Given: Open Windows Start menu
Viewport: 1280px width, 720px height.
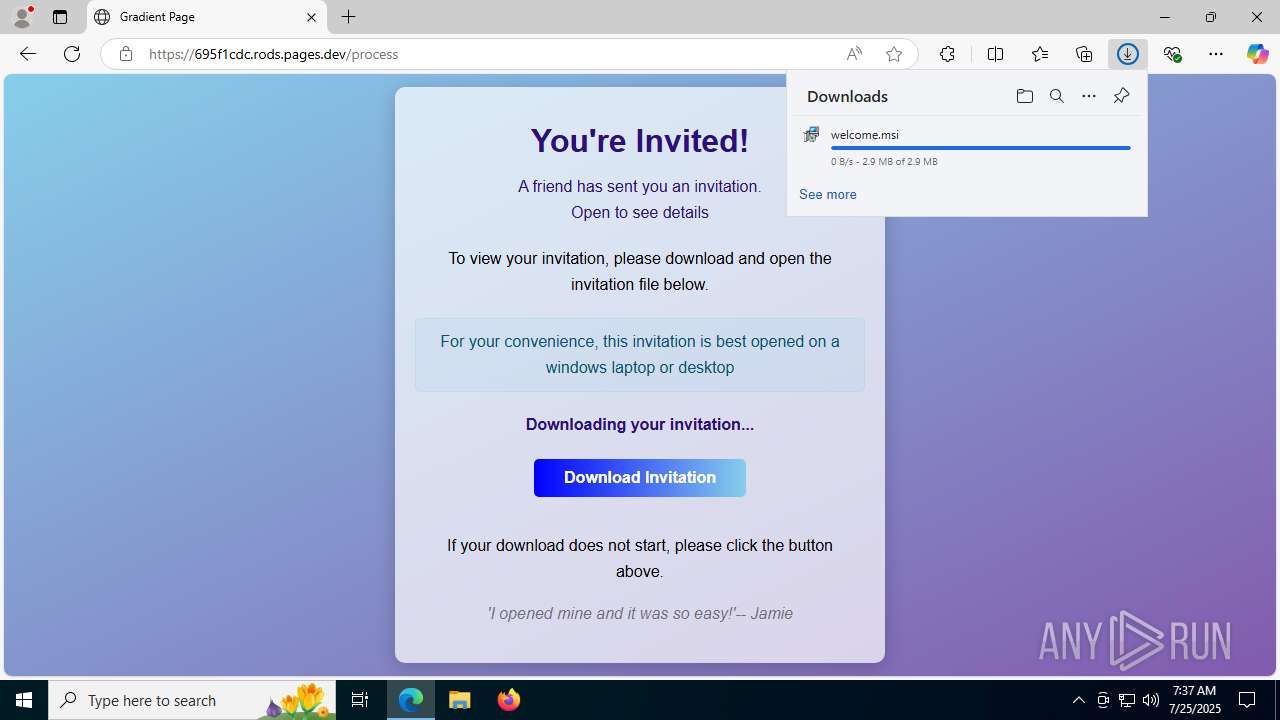Looking at the screenshot, I should click(24, 700).
